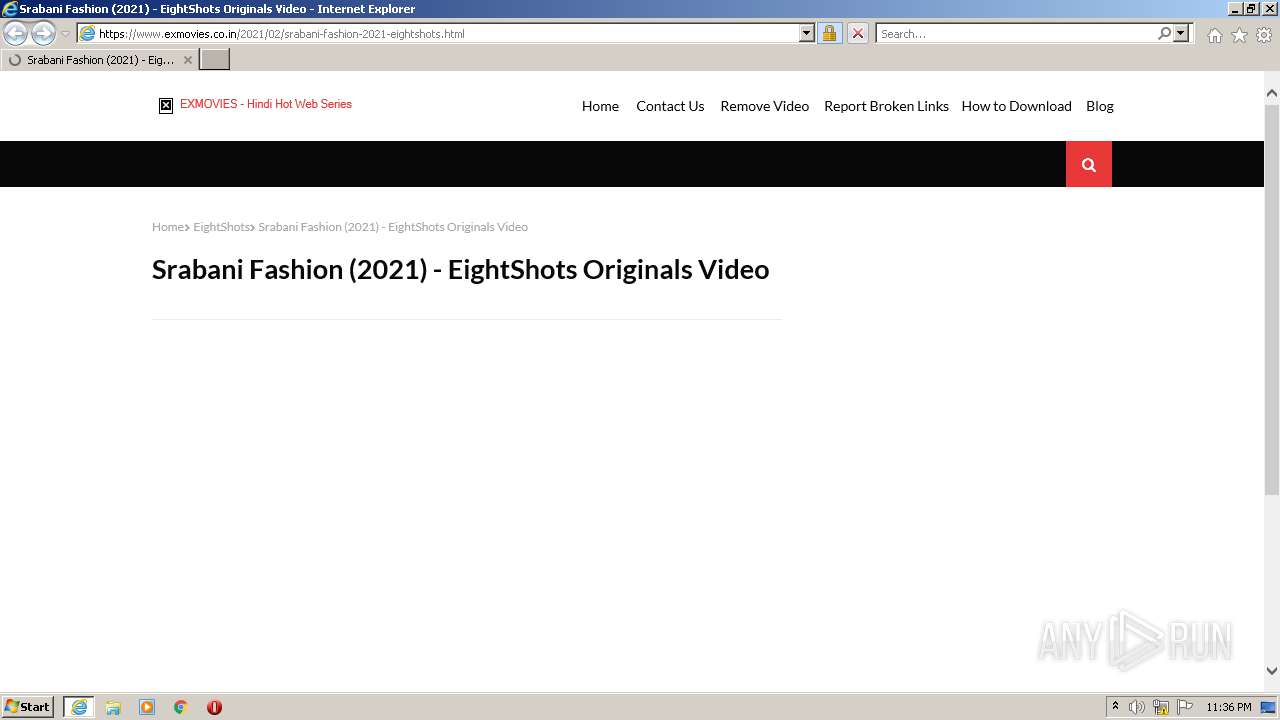The height and width of the screenshot is (720, 1280).
Task: Click the EightShots breadcrumb link
Action: [x=221, y=227]
